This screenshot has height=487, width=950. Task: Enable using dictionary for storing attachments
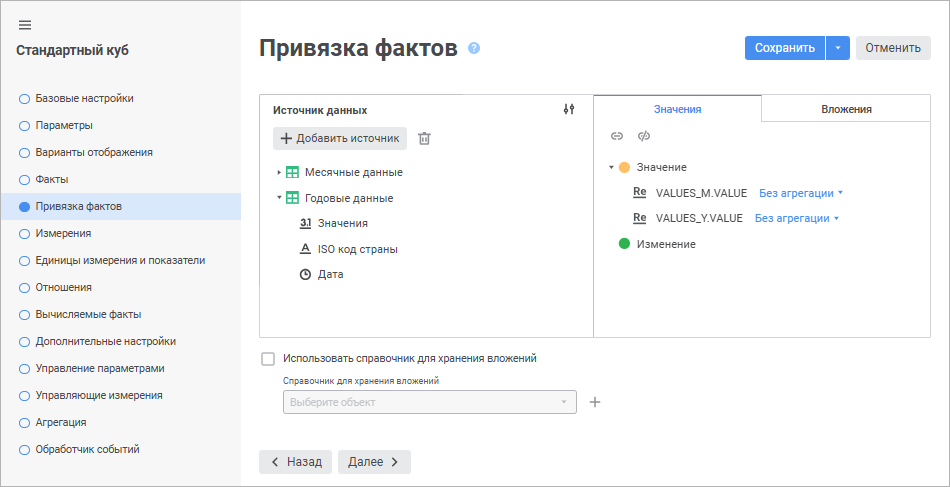click(267, 358)
